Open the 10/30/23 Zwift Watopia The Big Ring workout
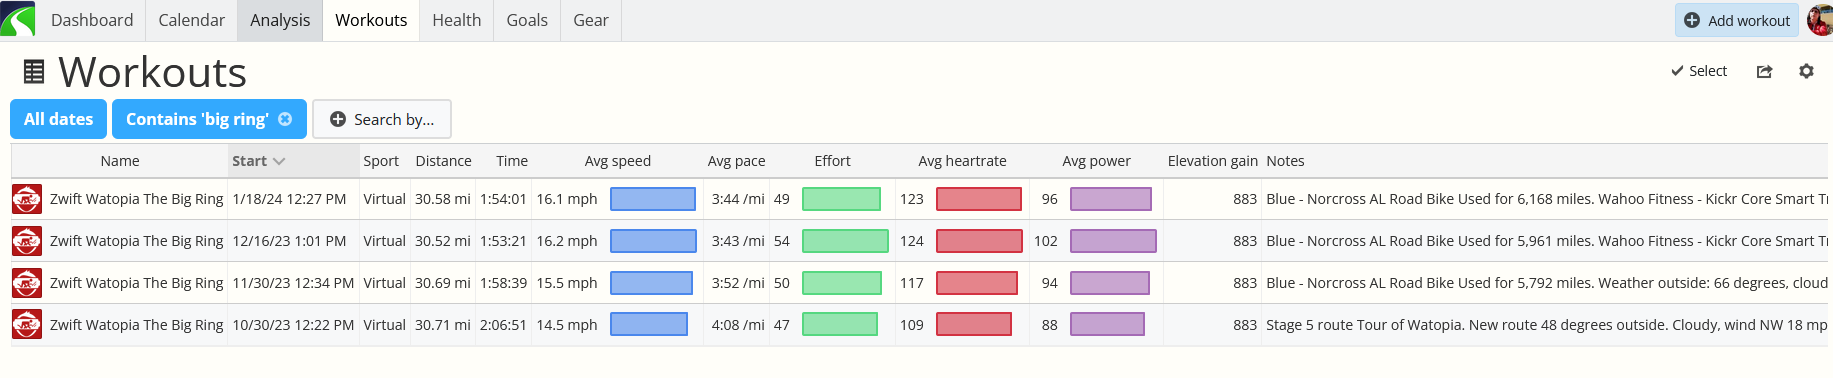 click(x=137, y=325)
